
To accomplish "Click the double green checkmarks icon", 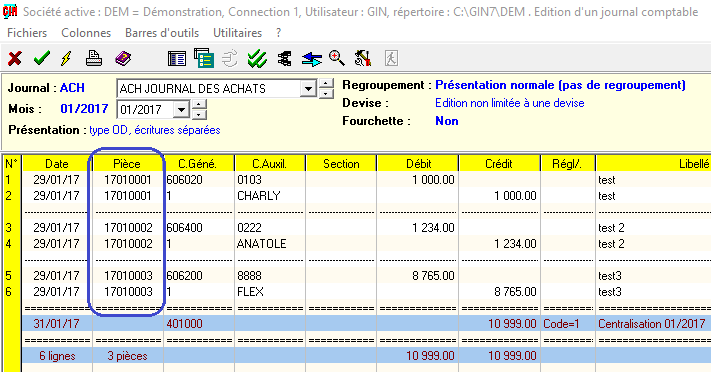I will [x=257, y=59].
